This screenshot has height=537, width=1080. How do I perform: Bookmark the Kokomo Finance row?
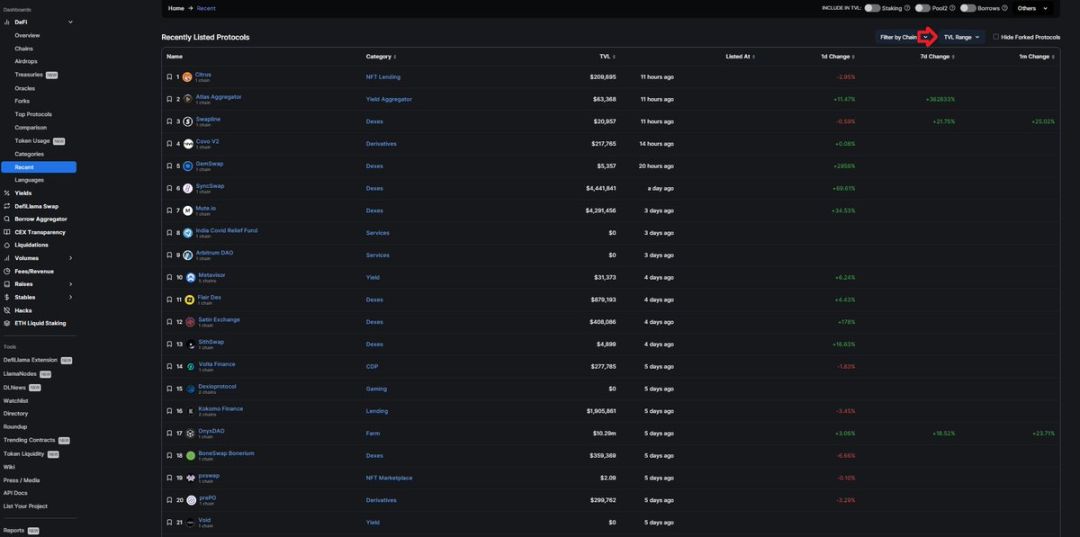pos(169,411)
